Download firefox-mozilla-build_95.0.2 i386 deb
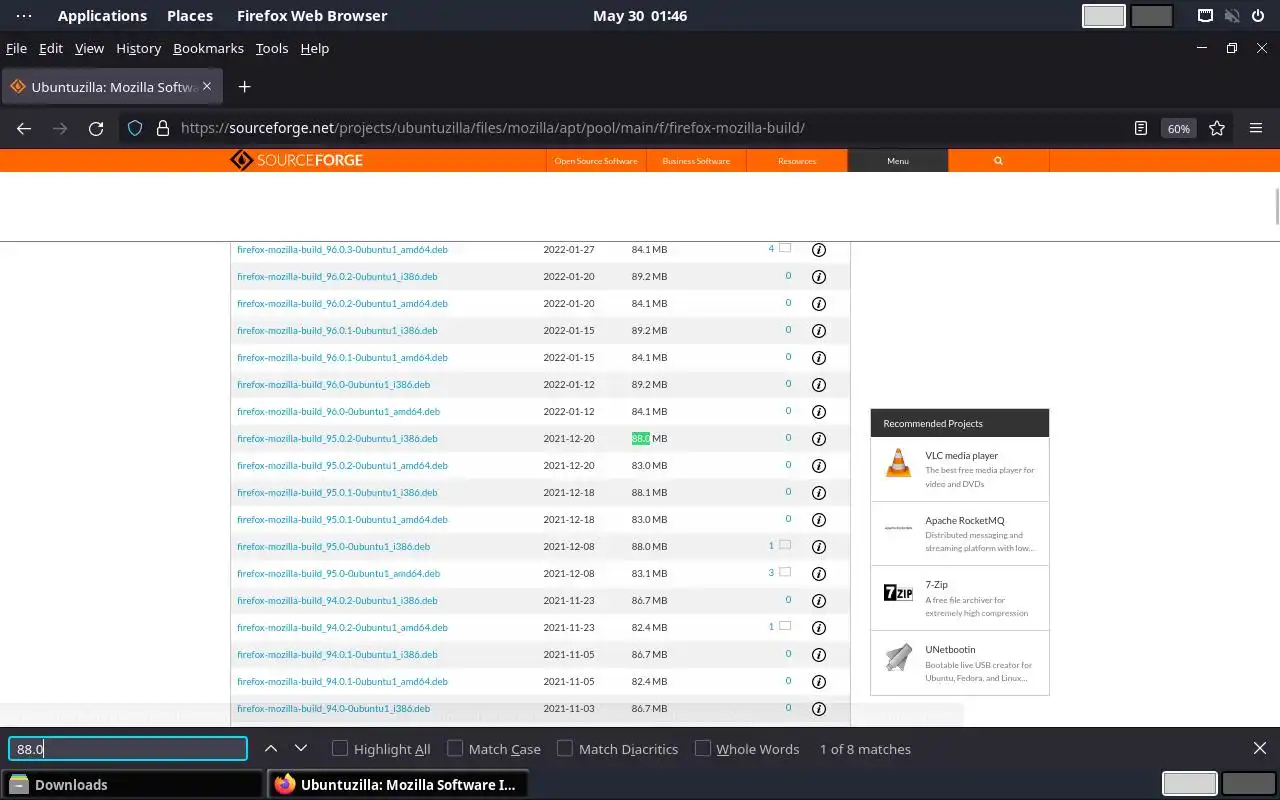Viewport: 1280px width, 800px height. 337,439
